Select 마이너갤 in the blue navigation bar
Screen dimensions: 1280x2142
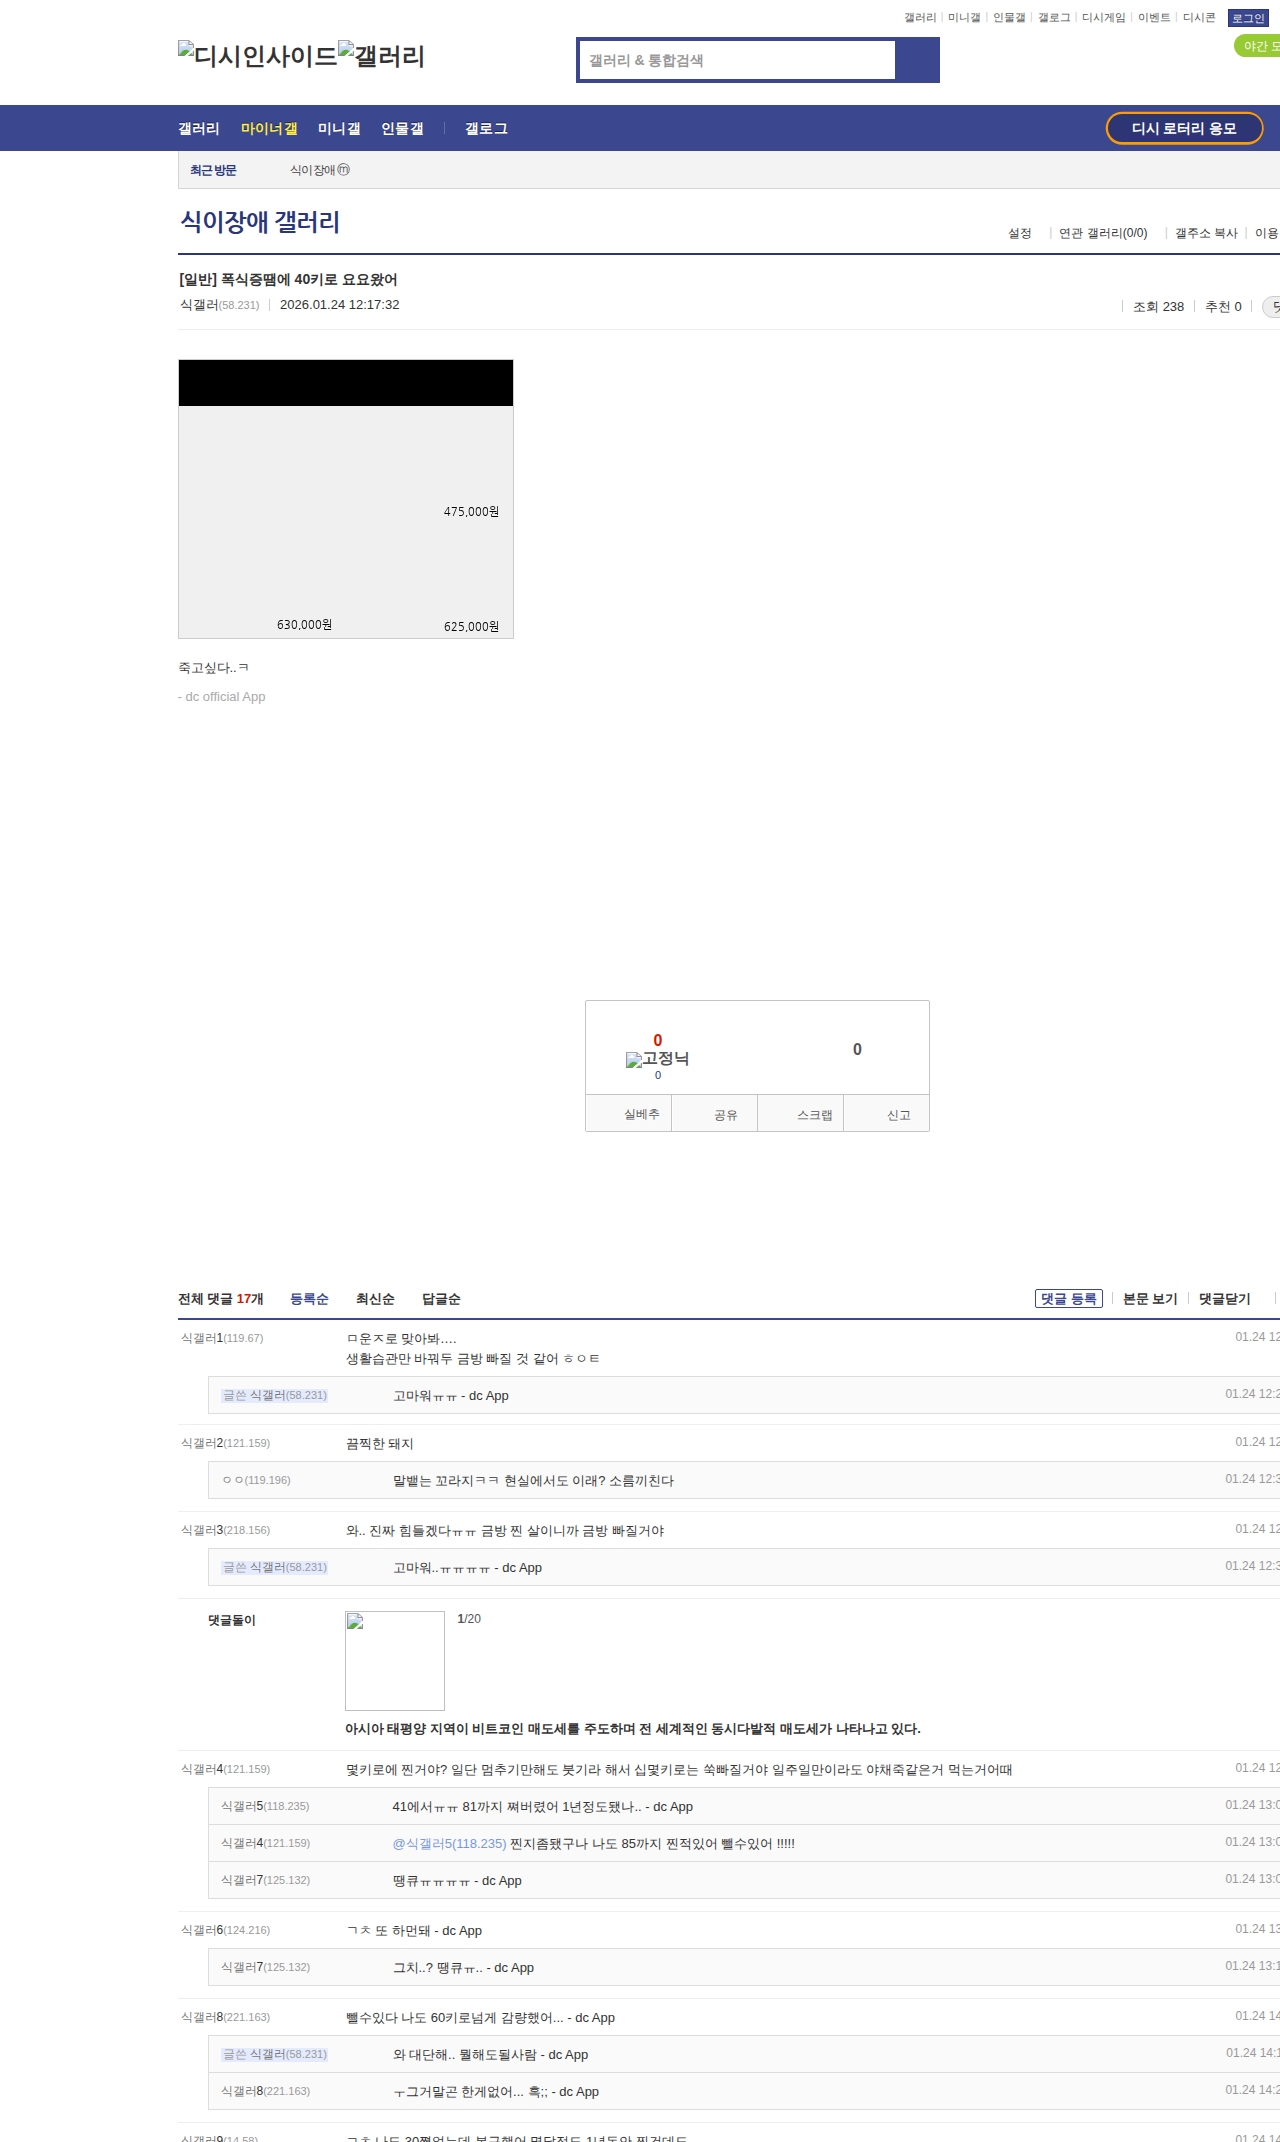tap(269, 129)
